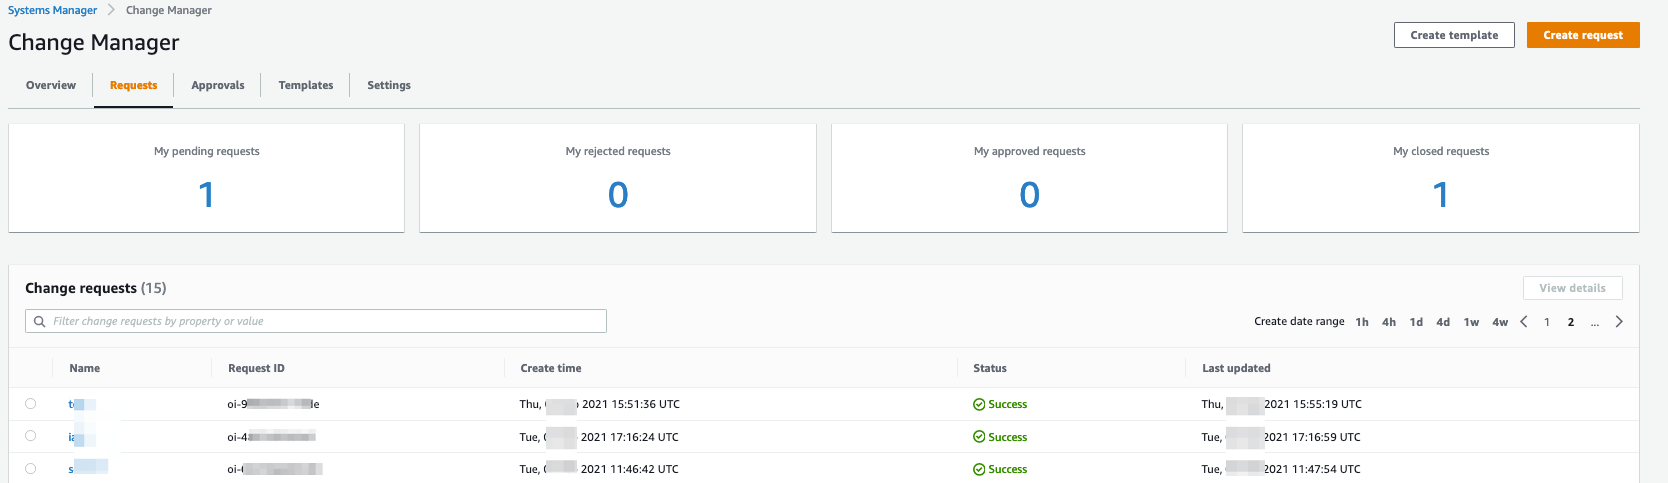The height and width of the screenshot is (483, 1668).
Task: Click the View details button
Action: (x=1572, y=288)
